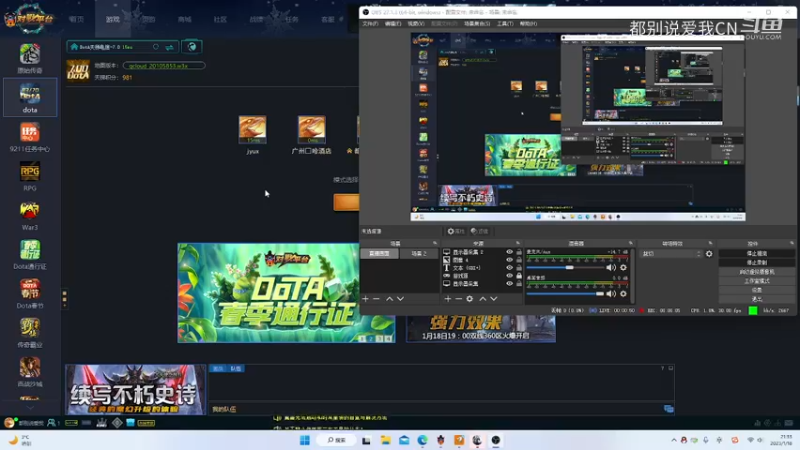The width and height of the screenshot is (800, 450).
Task: Open Dota春节 in the sidebar
Action: [30, 294]
